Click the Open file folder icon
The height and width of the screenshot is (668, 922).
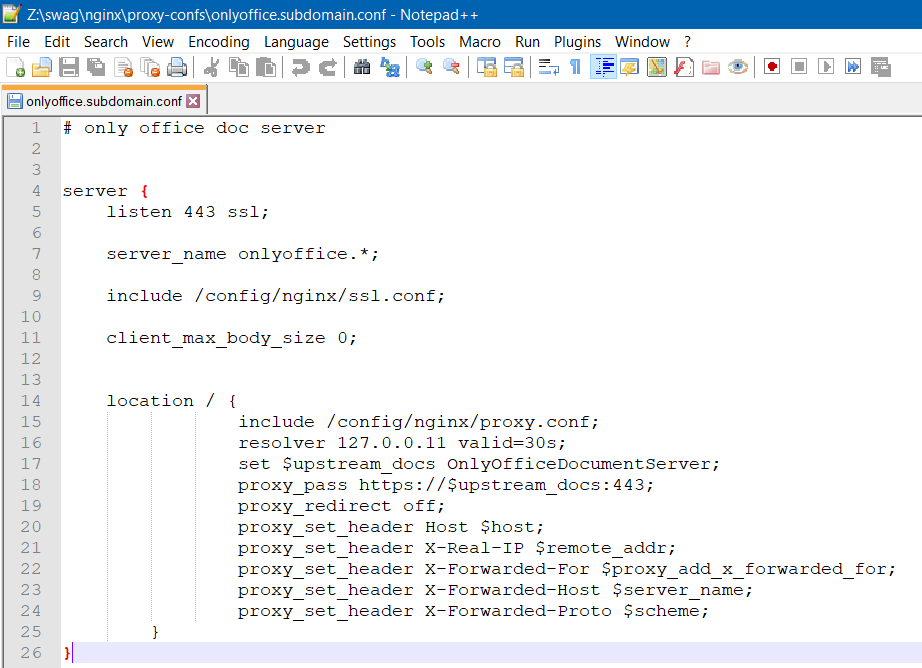[x=42, y=67]
